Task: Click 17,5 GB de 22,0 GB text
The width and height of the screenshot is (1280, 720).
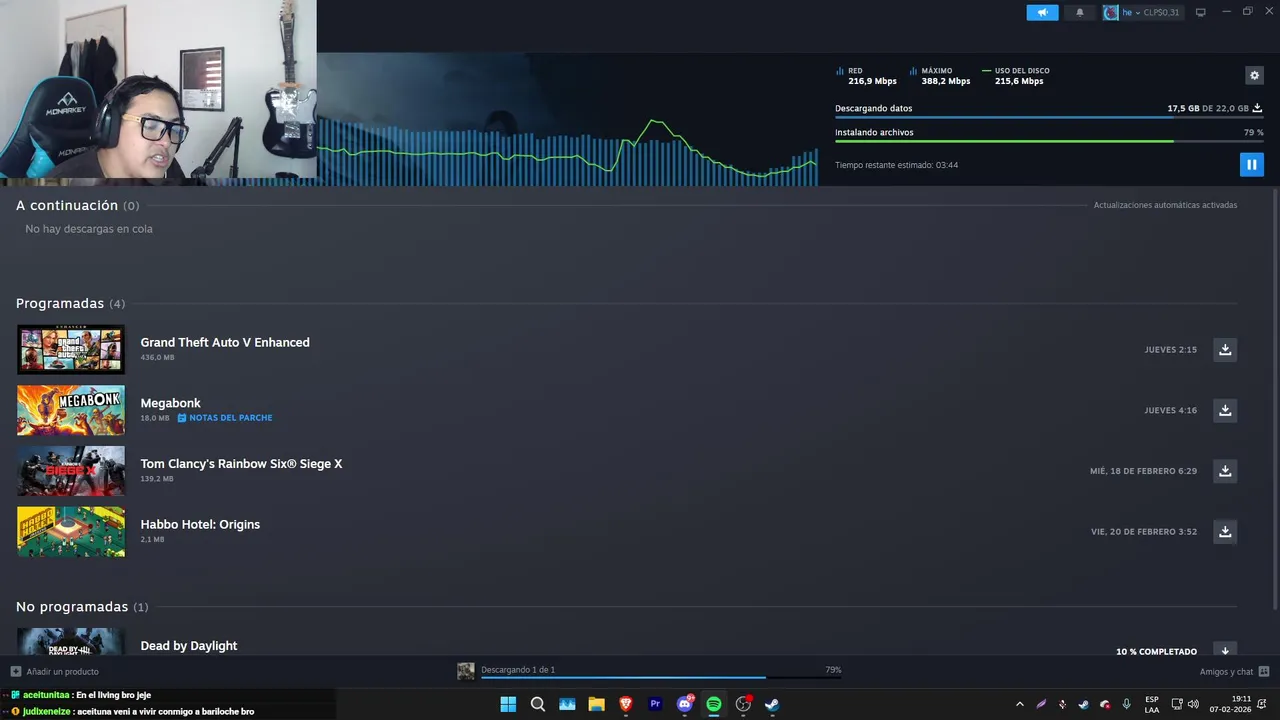Action: click(1208, 108)
